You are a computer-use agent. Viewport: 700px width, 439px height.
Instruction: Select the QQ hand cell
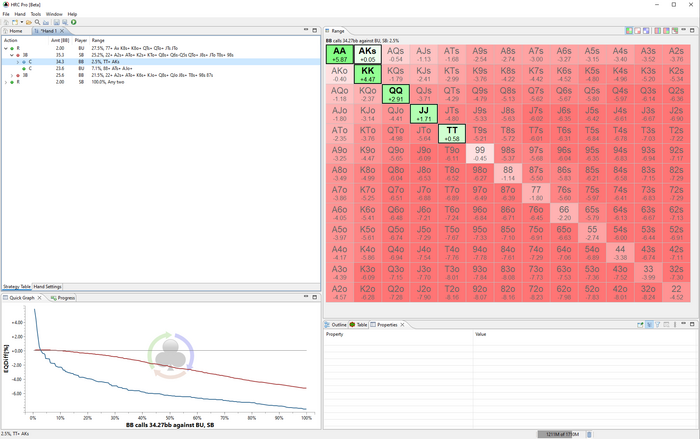click(x=396, y=94)
